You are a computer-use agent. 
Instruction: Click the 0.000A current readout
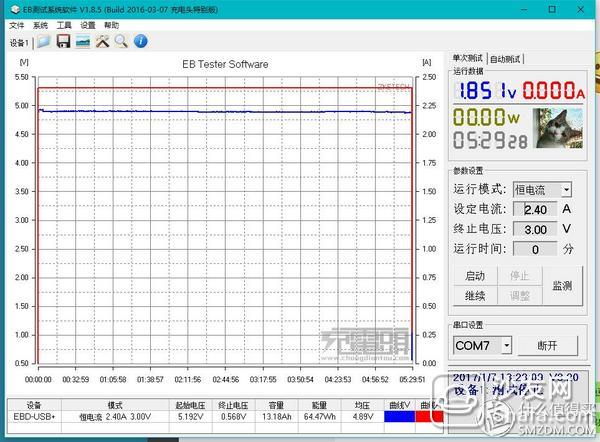tap(554, 91)
